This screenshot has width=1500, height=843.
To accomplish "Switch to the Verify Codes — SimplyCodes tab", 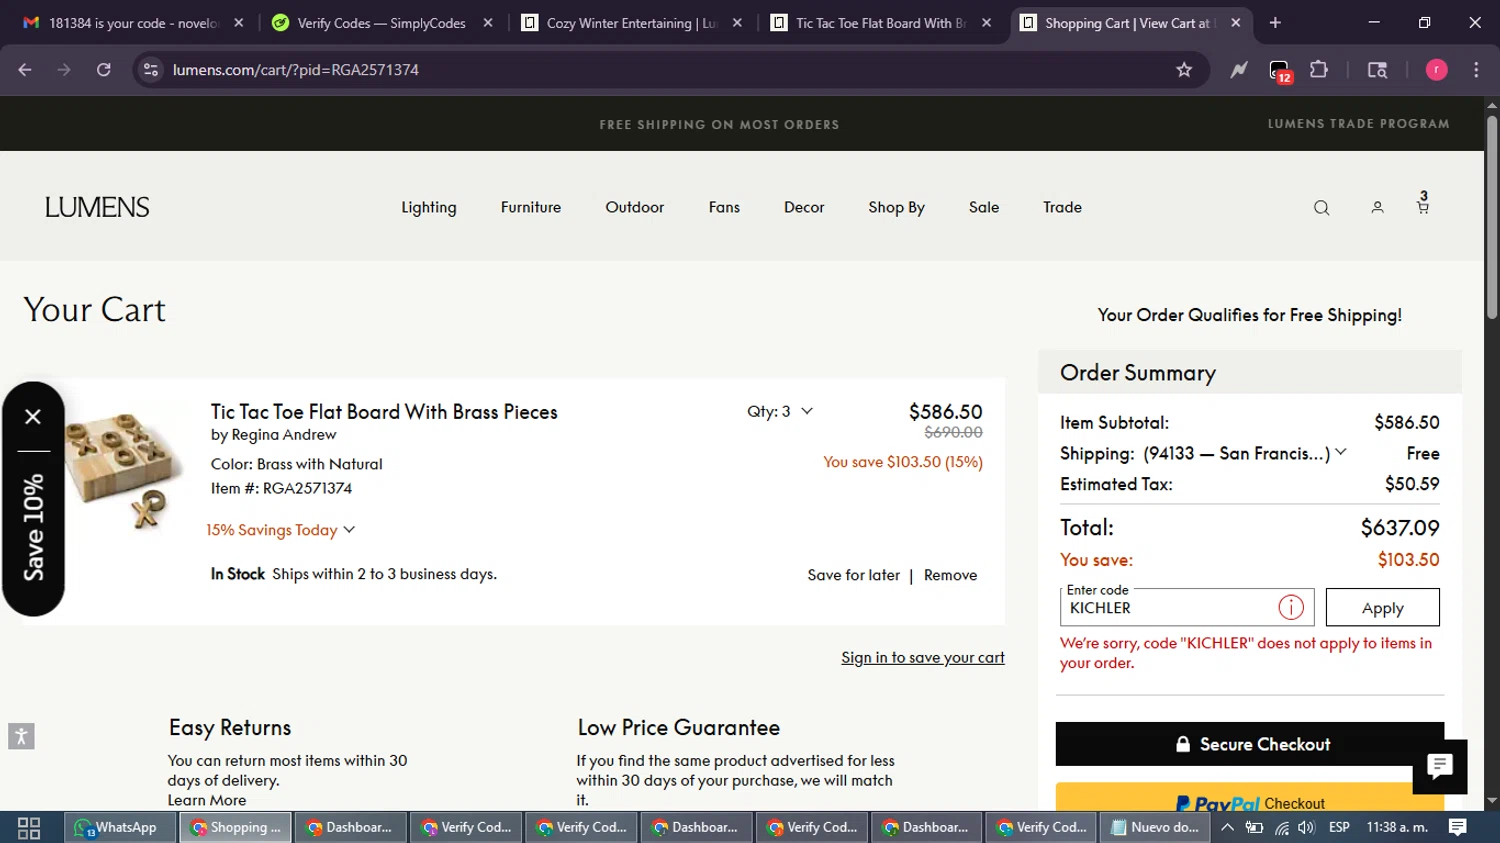I will [380, 23].
